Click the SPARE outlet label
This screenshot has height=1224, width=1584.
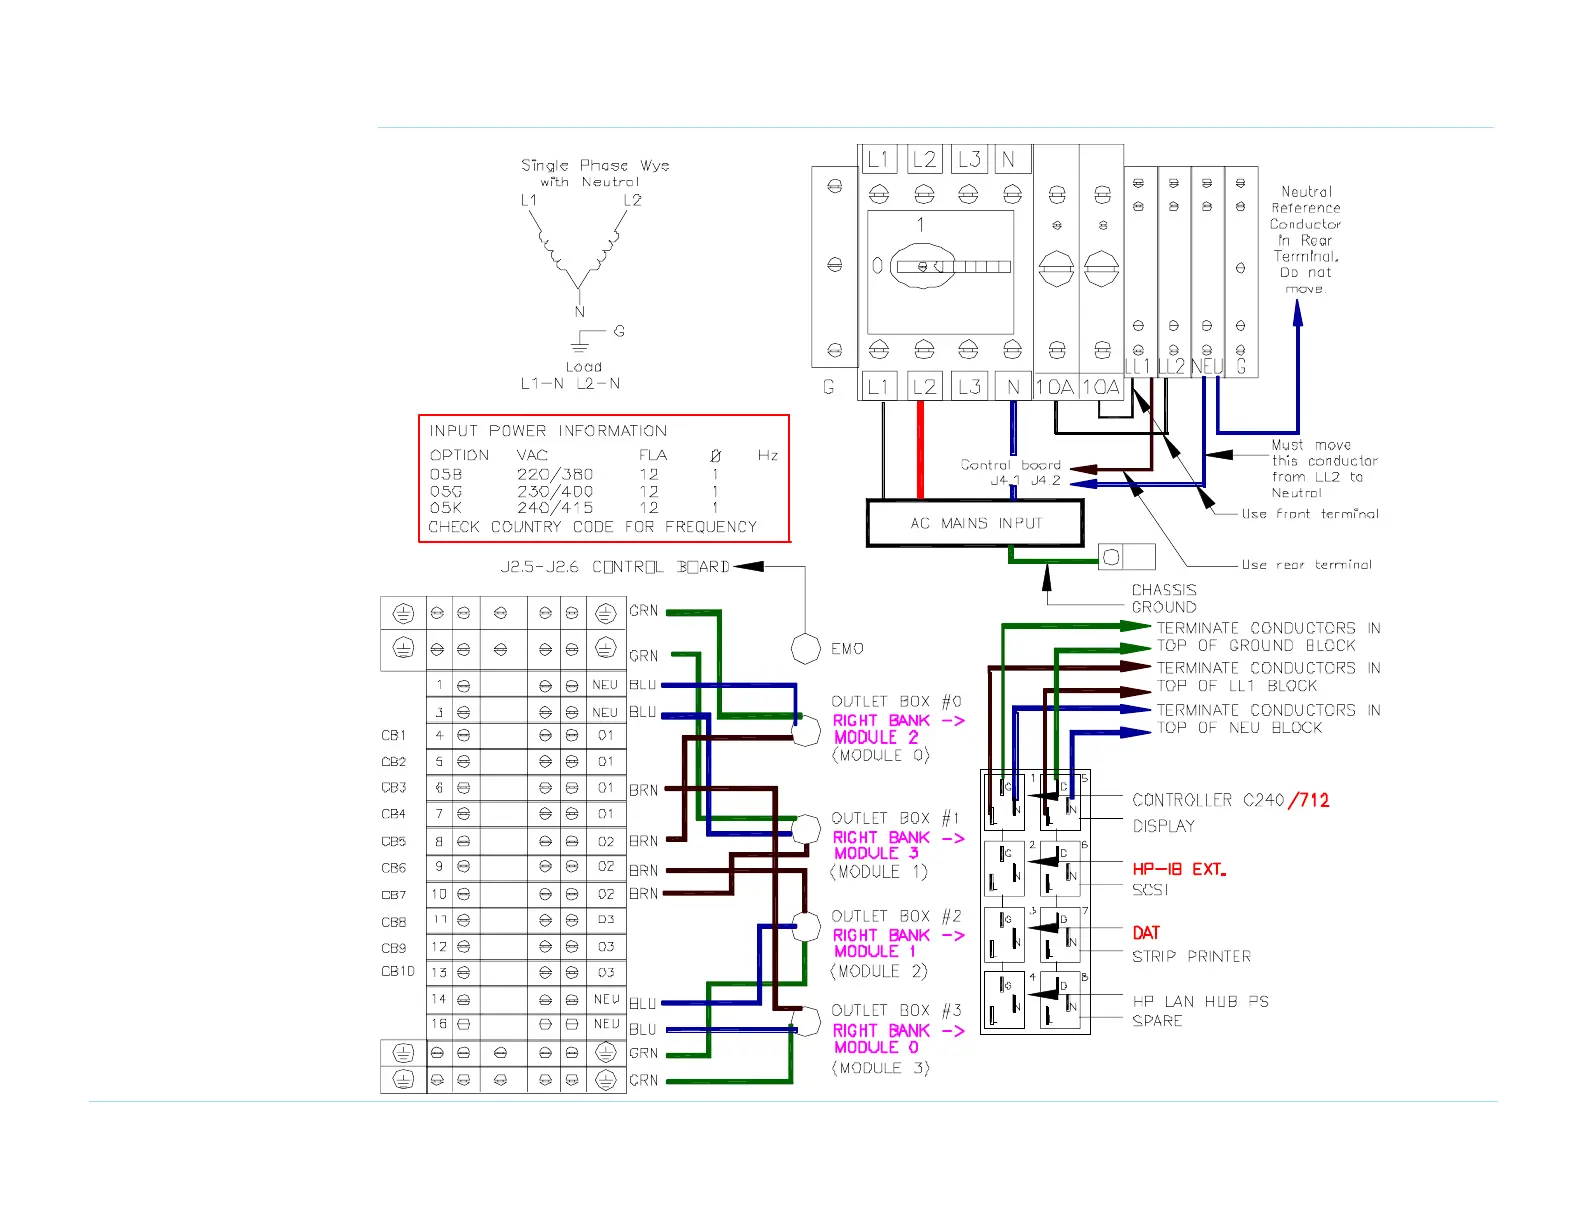point(1157,1021)
